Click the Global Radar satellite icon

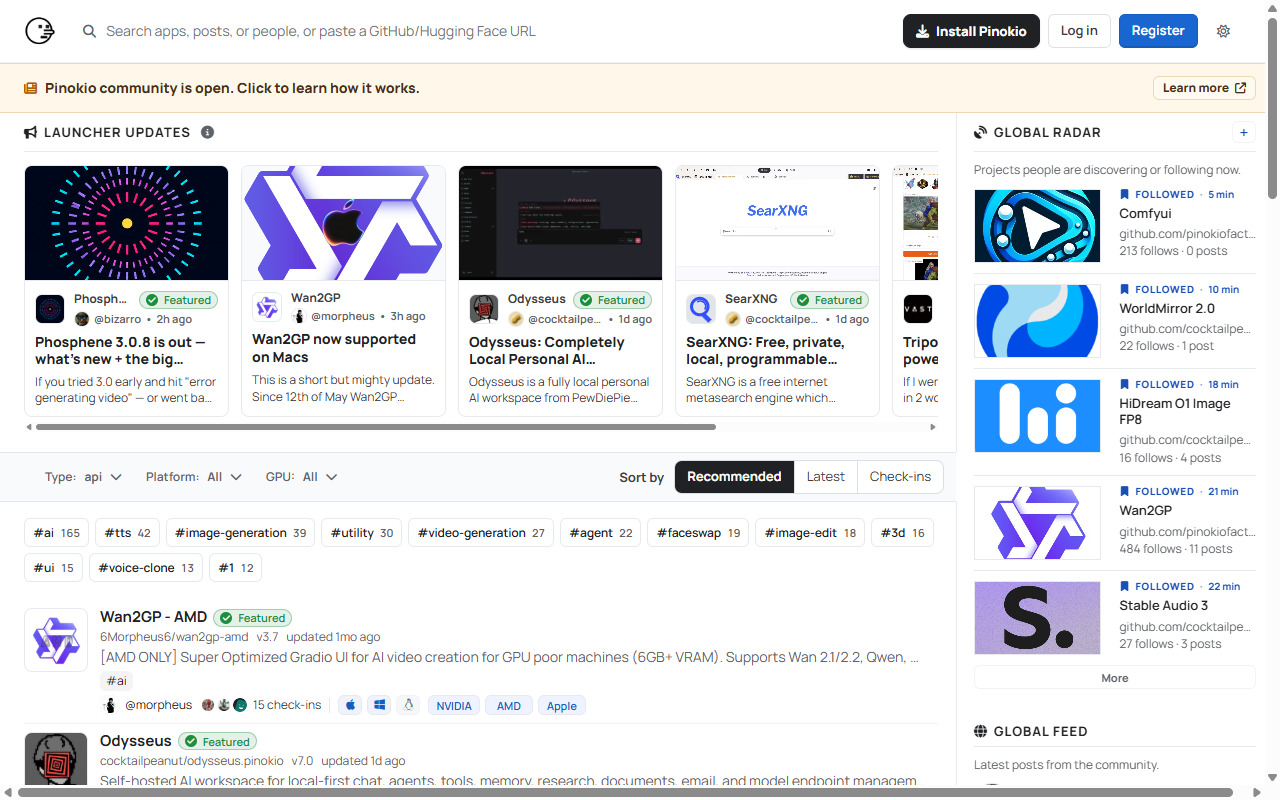pos(980,132)
